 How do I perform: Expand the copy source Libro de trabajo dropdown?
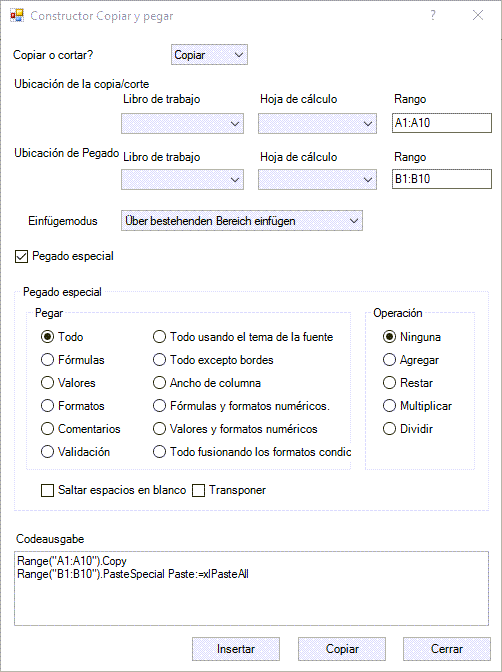pos(182,123)
